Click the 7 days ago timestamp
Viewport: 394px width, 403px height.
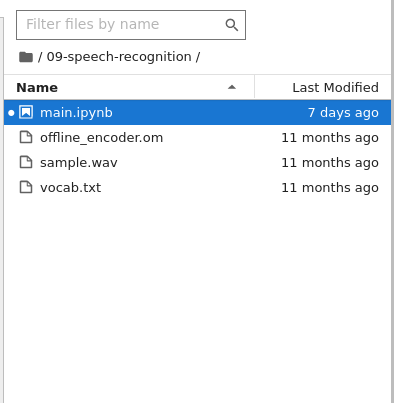point(343,113)
